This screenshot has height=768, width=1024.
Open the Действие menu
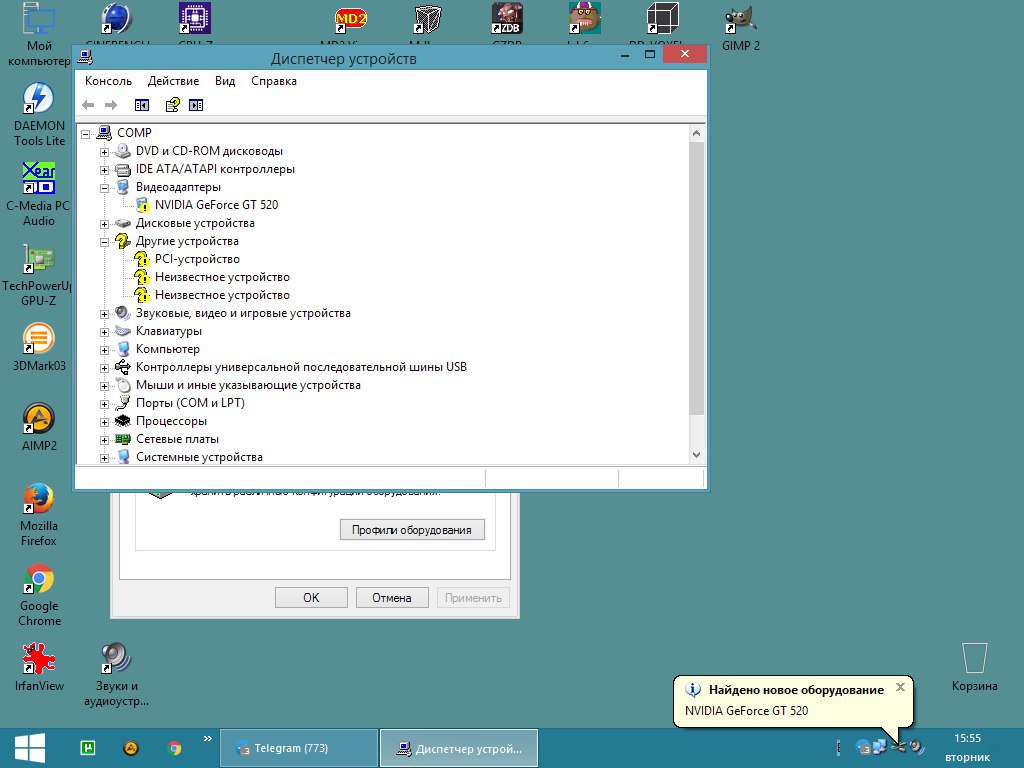pyautogui.click(x=173, y=81)
